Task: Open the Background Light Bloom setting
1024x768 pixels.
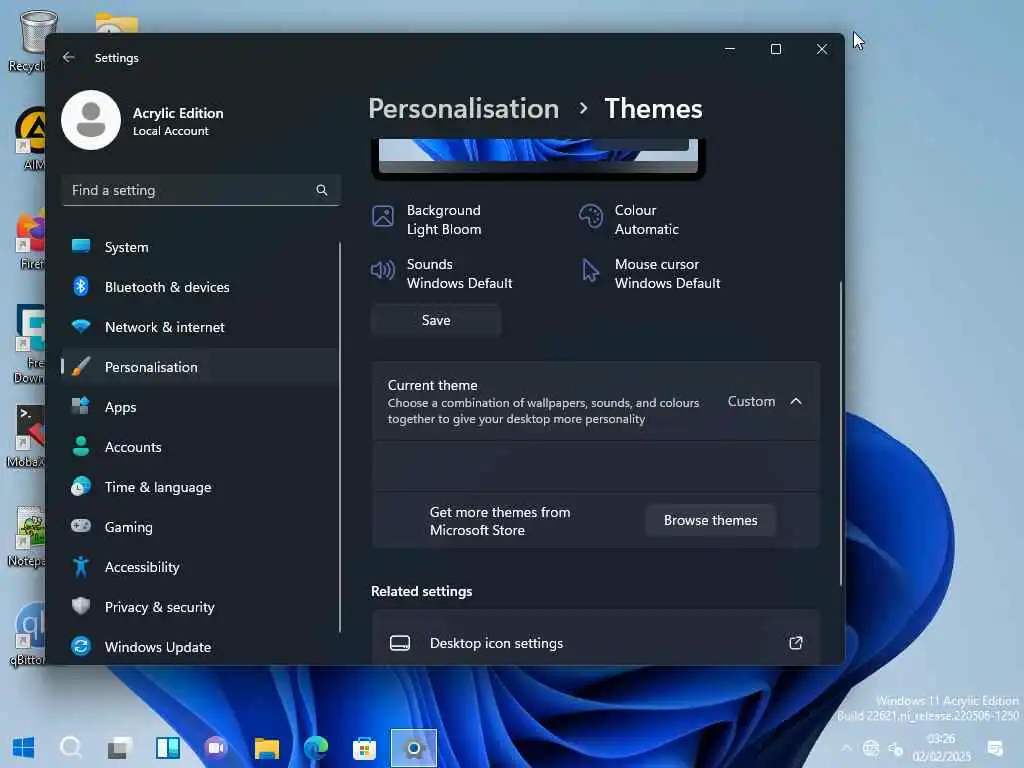Action: [x=428, y=219]
